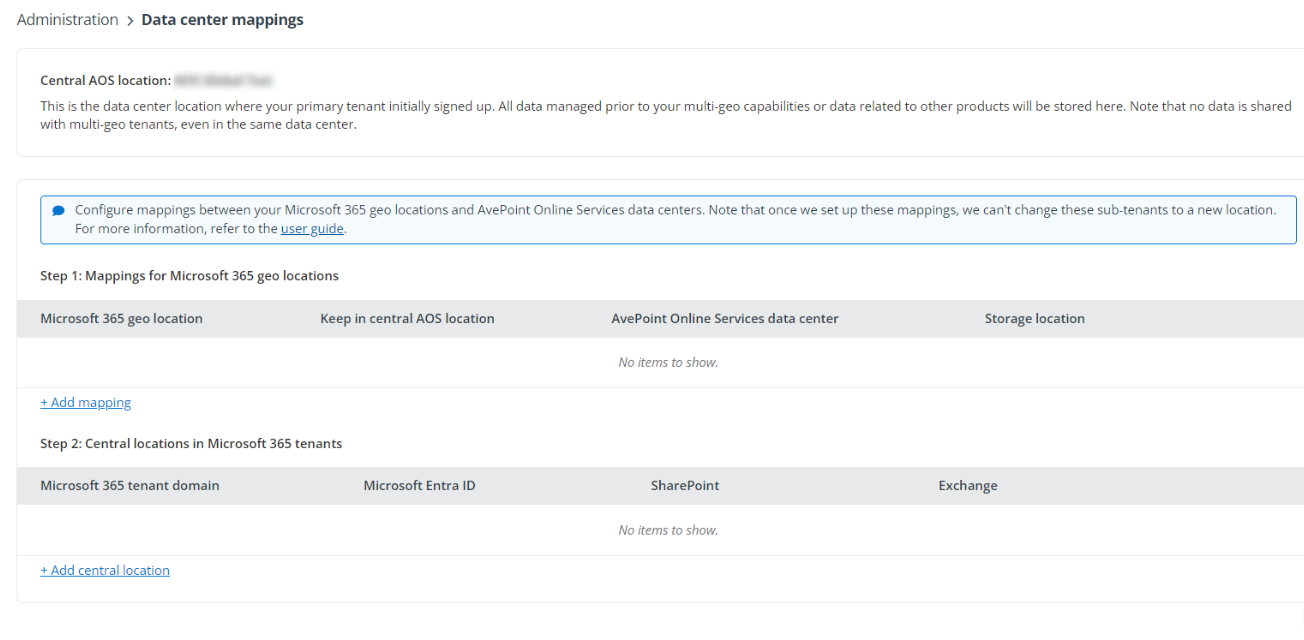This screenshot has height=640, width=1304.
Task: Open the user guide link
Action: [x=312, y=228]
